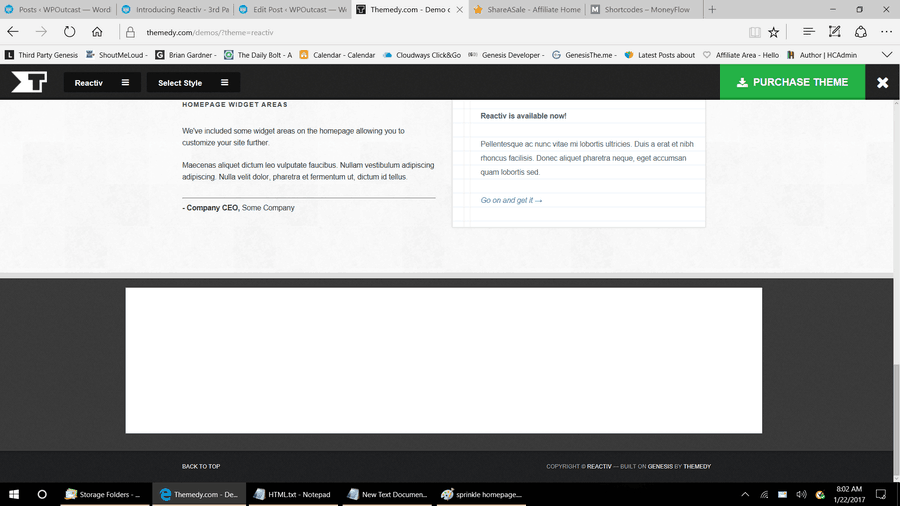Screen dimensions: 900x506
Task: Open the share button in Edge toolbar
Action: pos(860,32)
